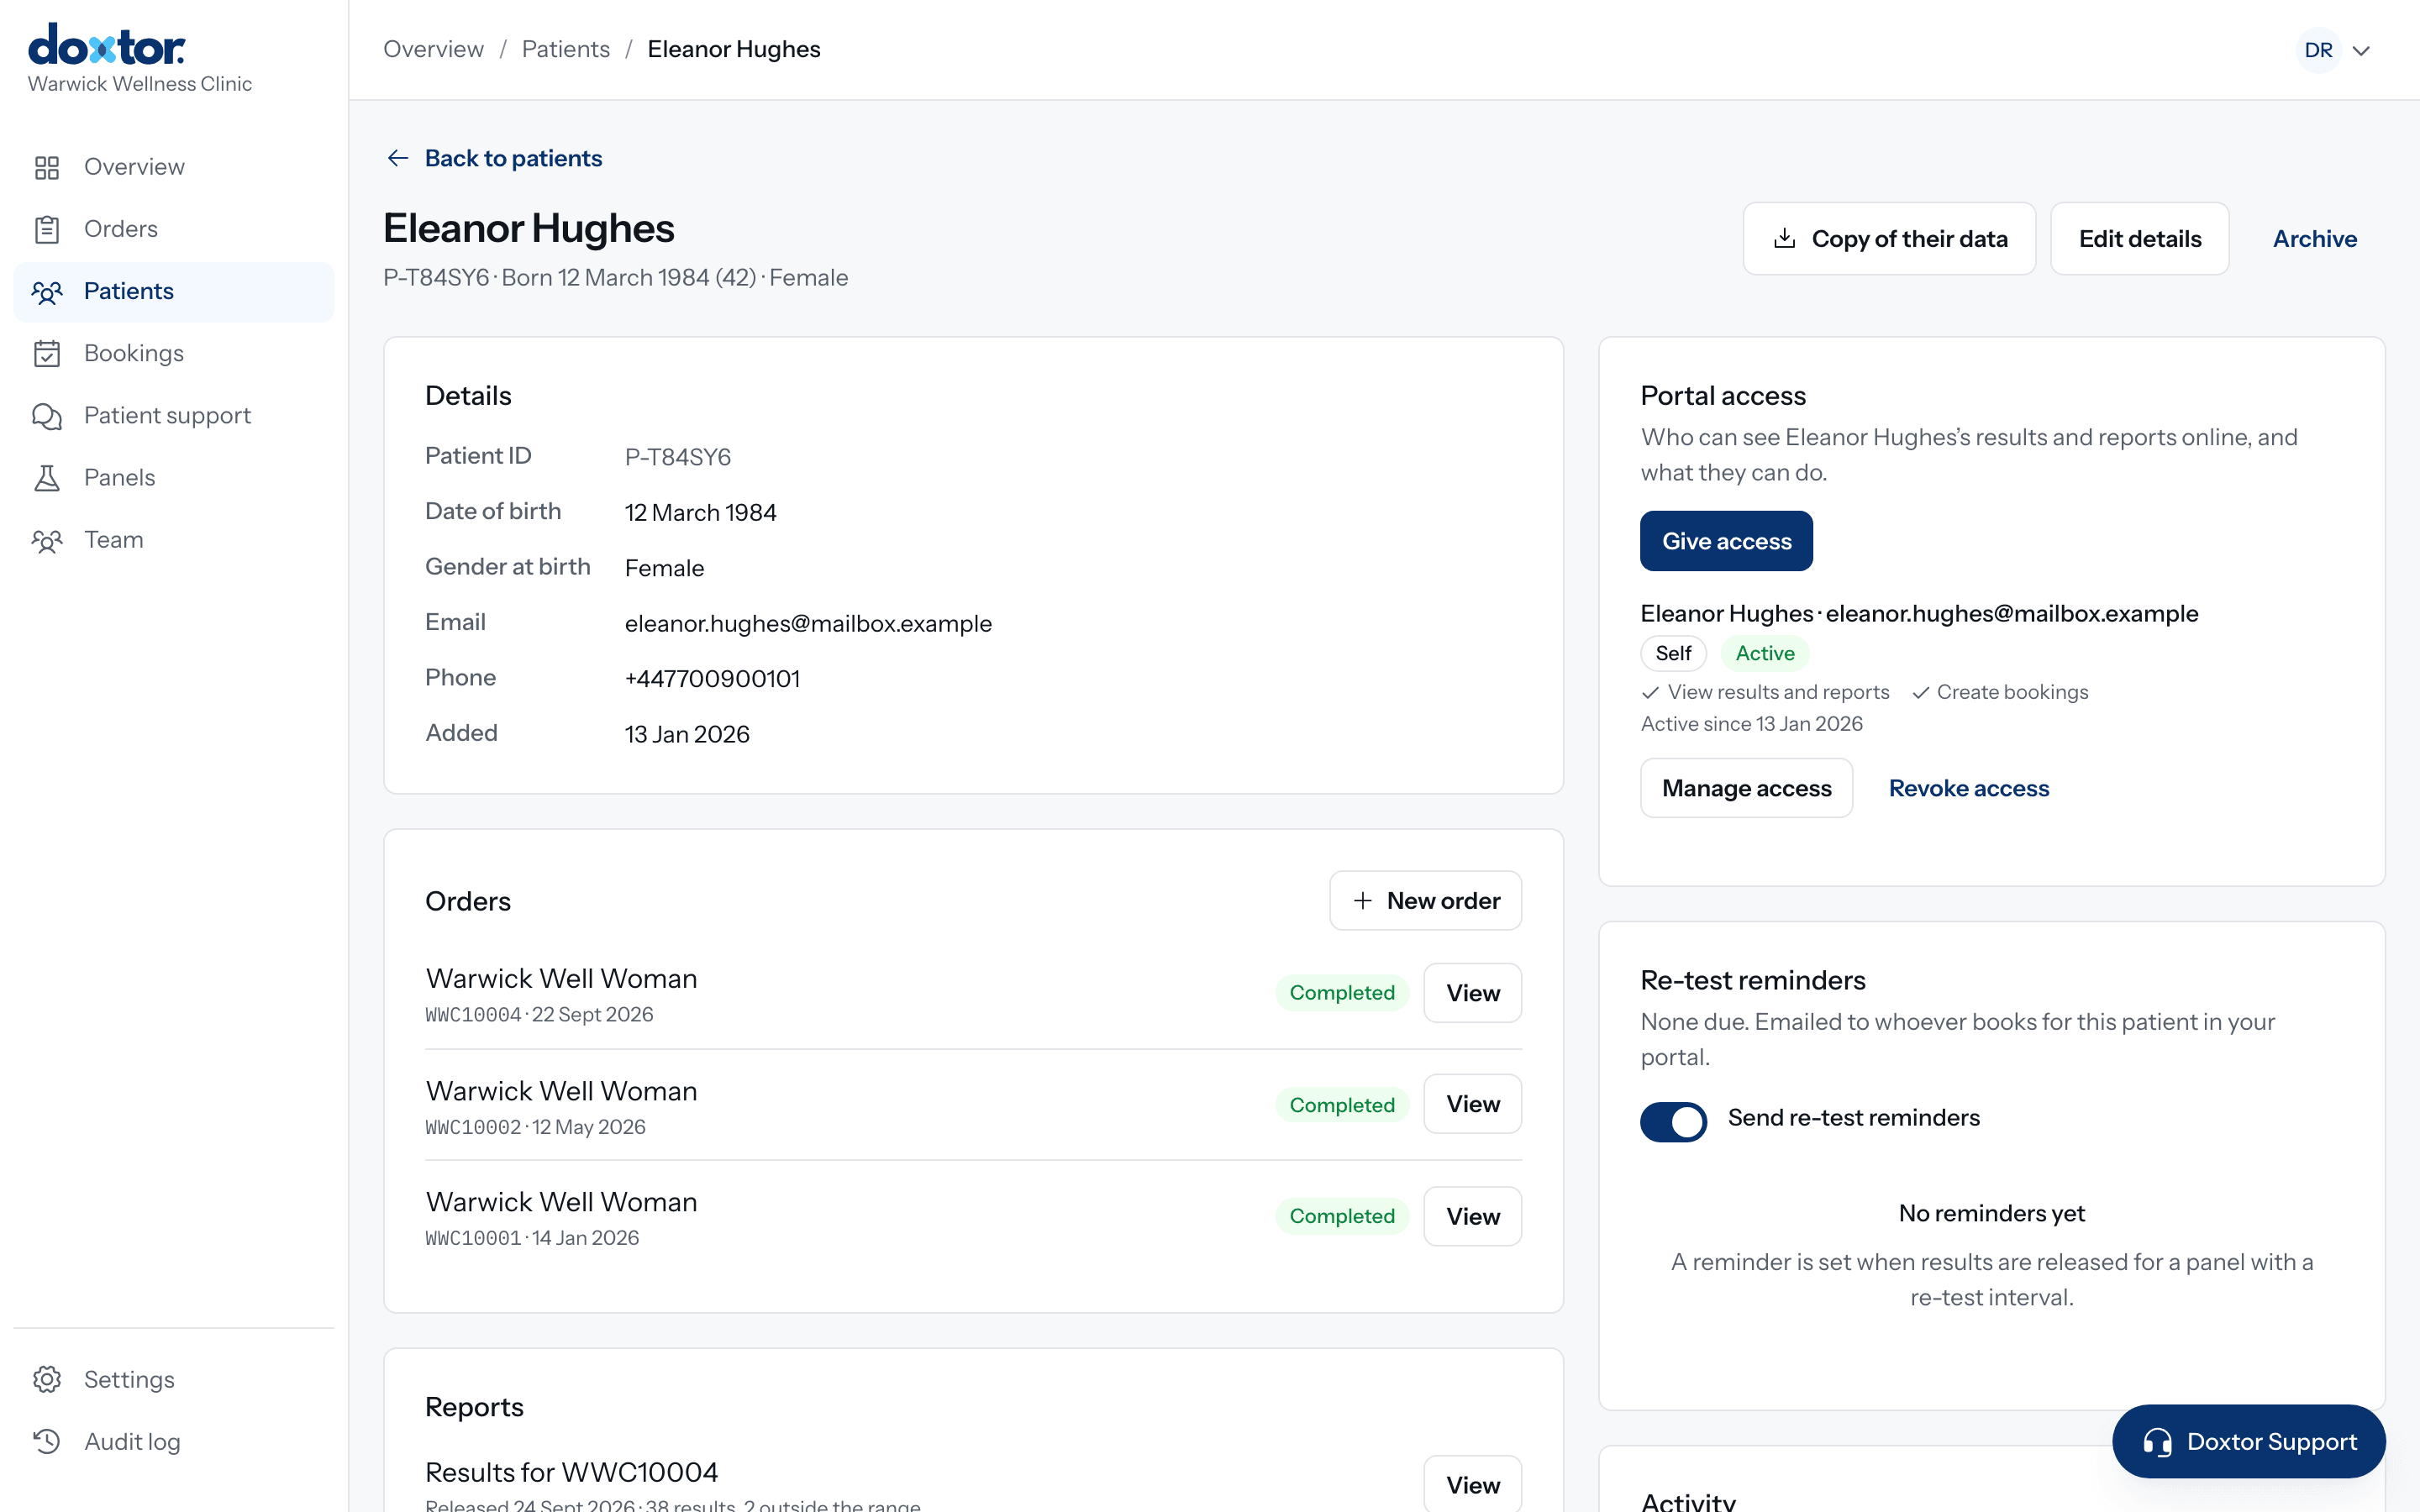Click the Edit details button

tap(2139, 238)
